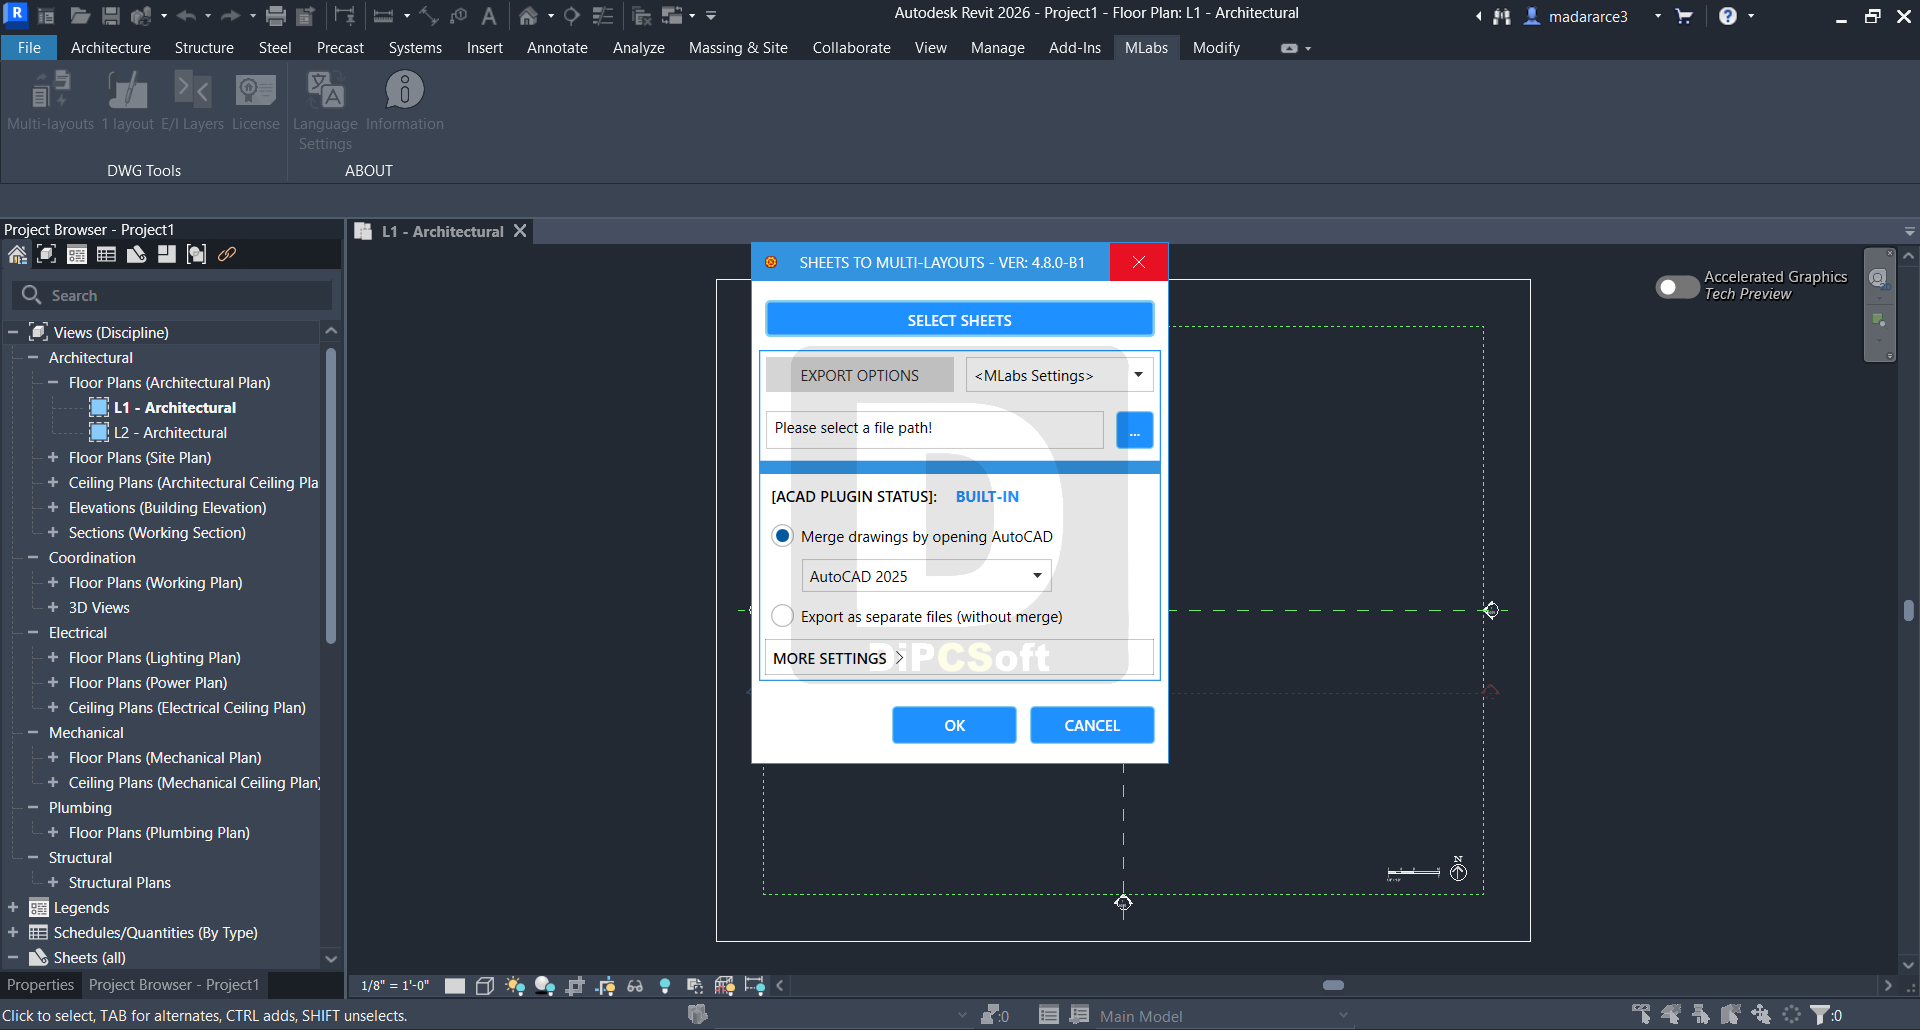Collapse the Views (Discipline) tree node
The width and height of the screenshot is (1920, 1030).
pos(13,332)
